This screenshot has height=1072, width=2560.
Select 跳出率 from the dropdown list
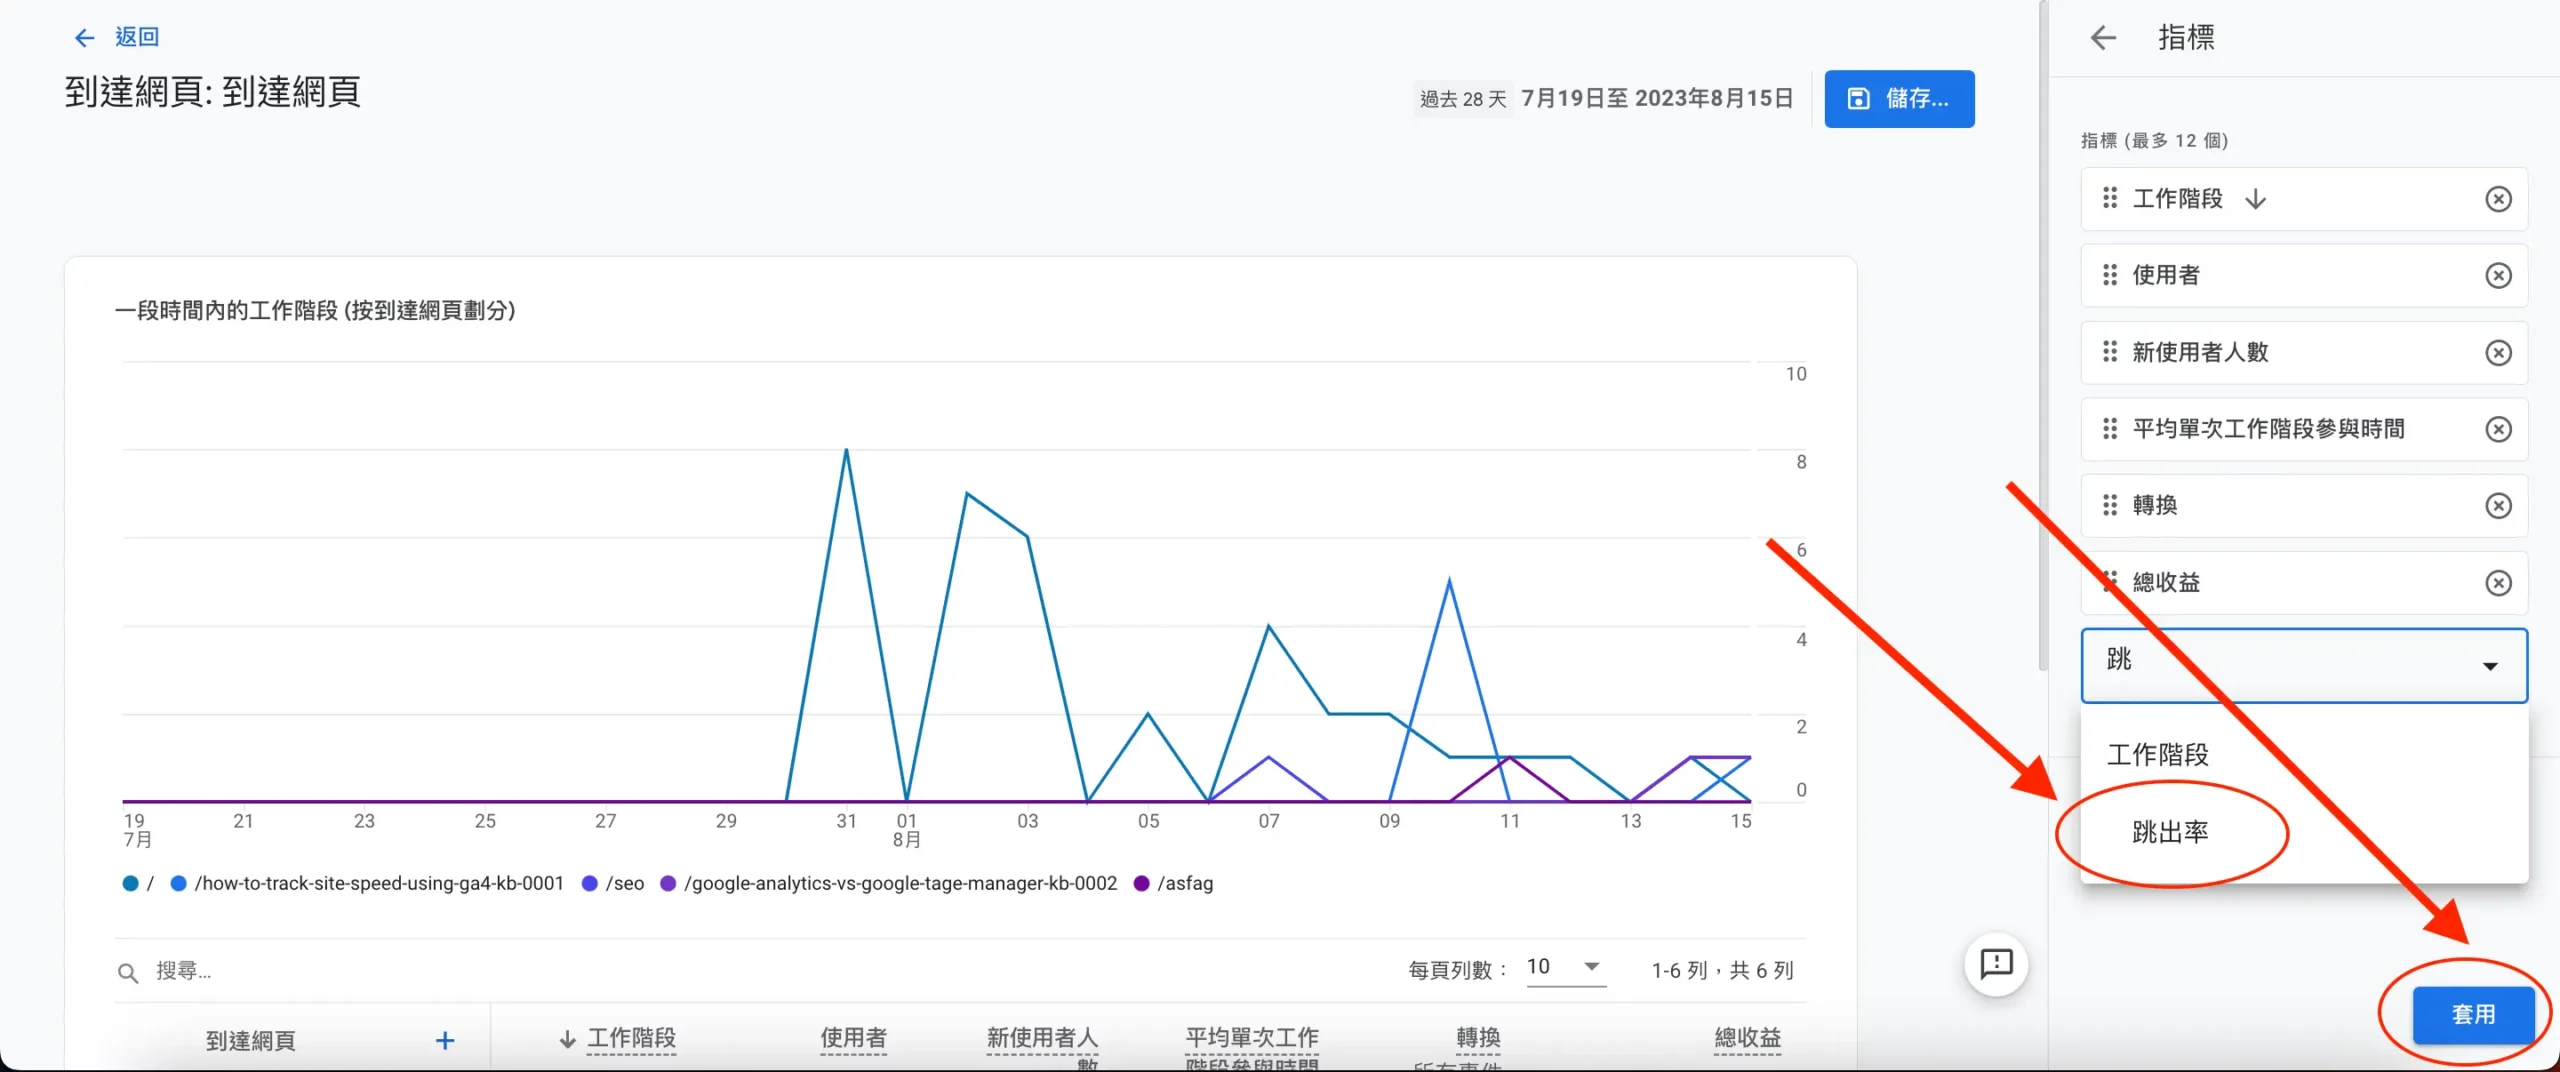(x=2304, y=832)
